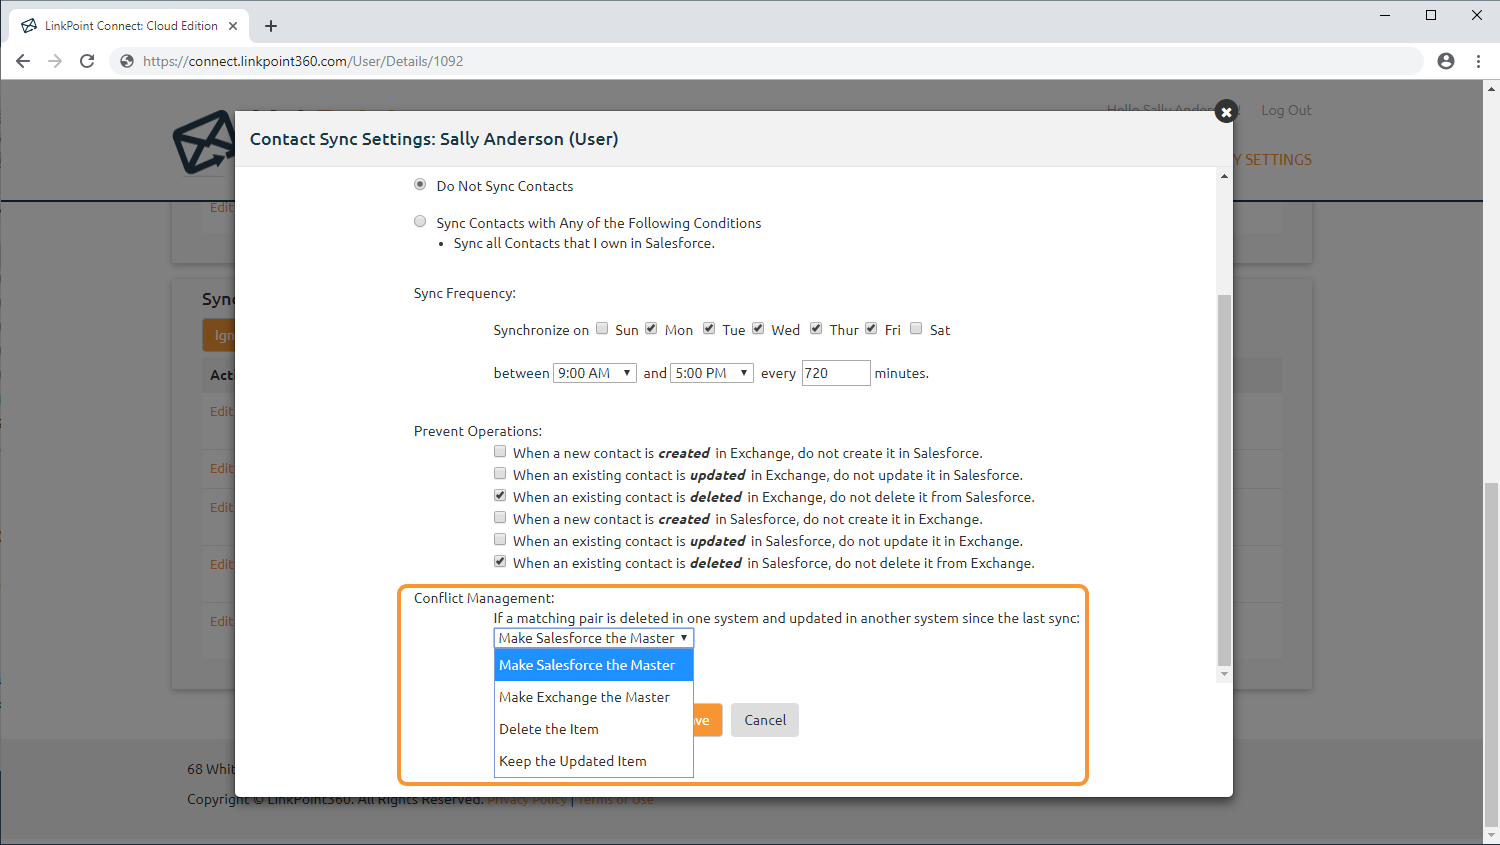Check prevent Salesforce updates reaching Exchange

[x=500, y=540]
